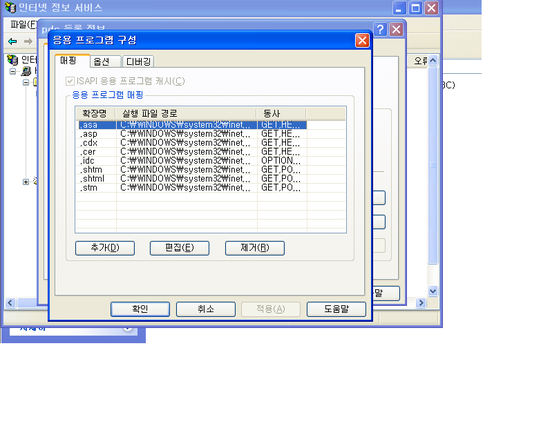Click the 편집(E) button
550x424 pixels.
(180, 248)
